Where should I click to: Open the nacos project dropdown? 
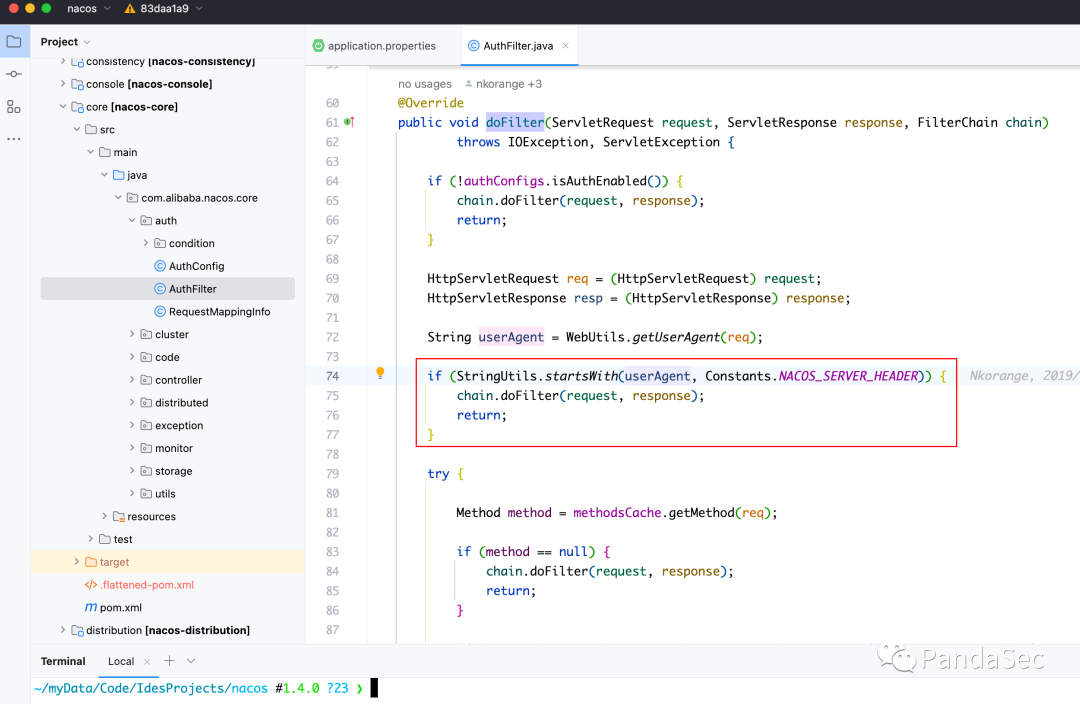(x=89, y=9)
